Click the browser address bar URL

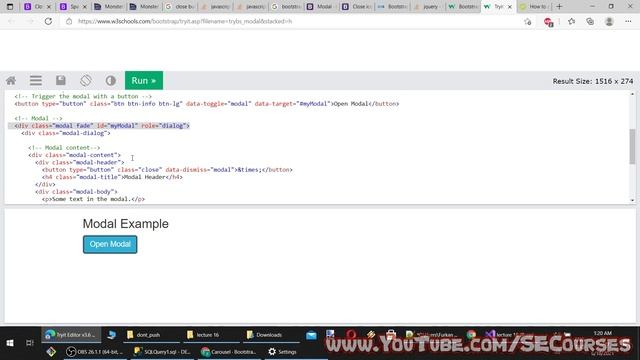click(x=185, y=21)
